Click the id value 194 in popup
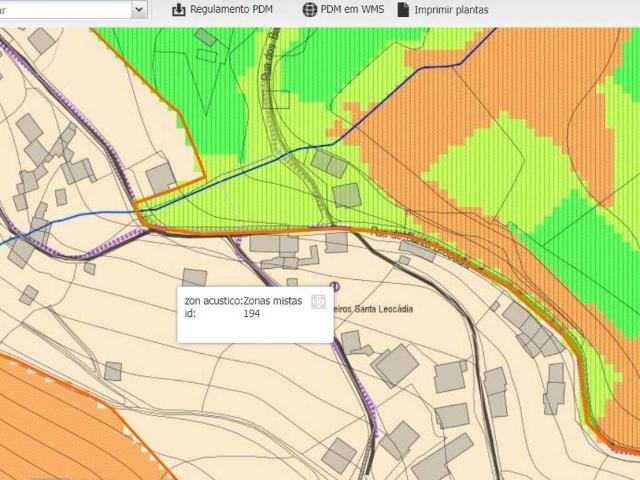This screenshot has height=480, width=640. coord(253,313)
